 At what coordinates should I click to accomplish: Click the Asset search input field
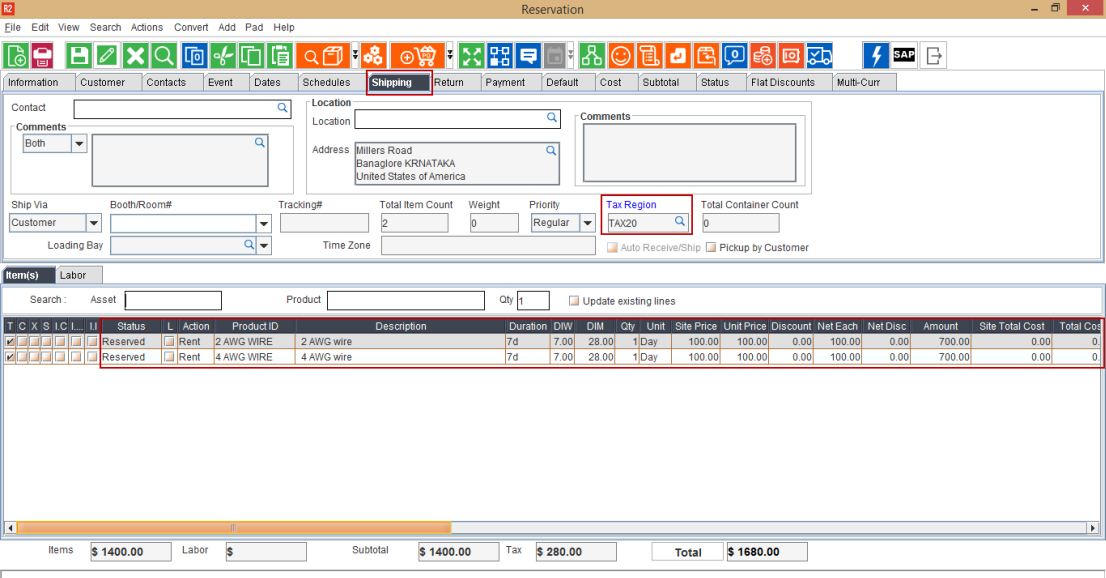coord(173,301)
